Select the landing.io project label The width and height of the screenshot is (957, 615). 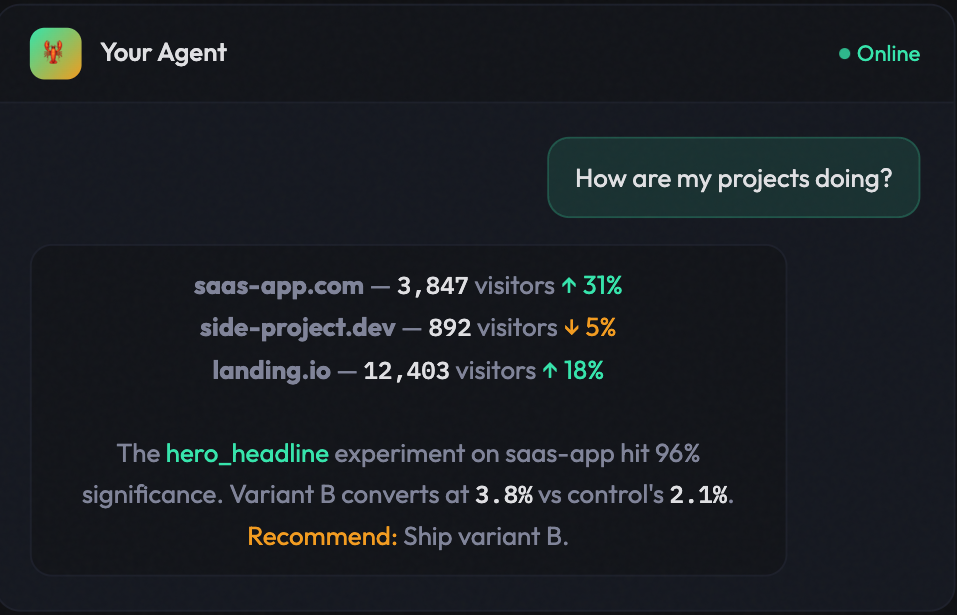270,370
